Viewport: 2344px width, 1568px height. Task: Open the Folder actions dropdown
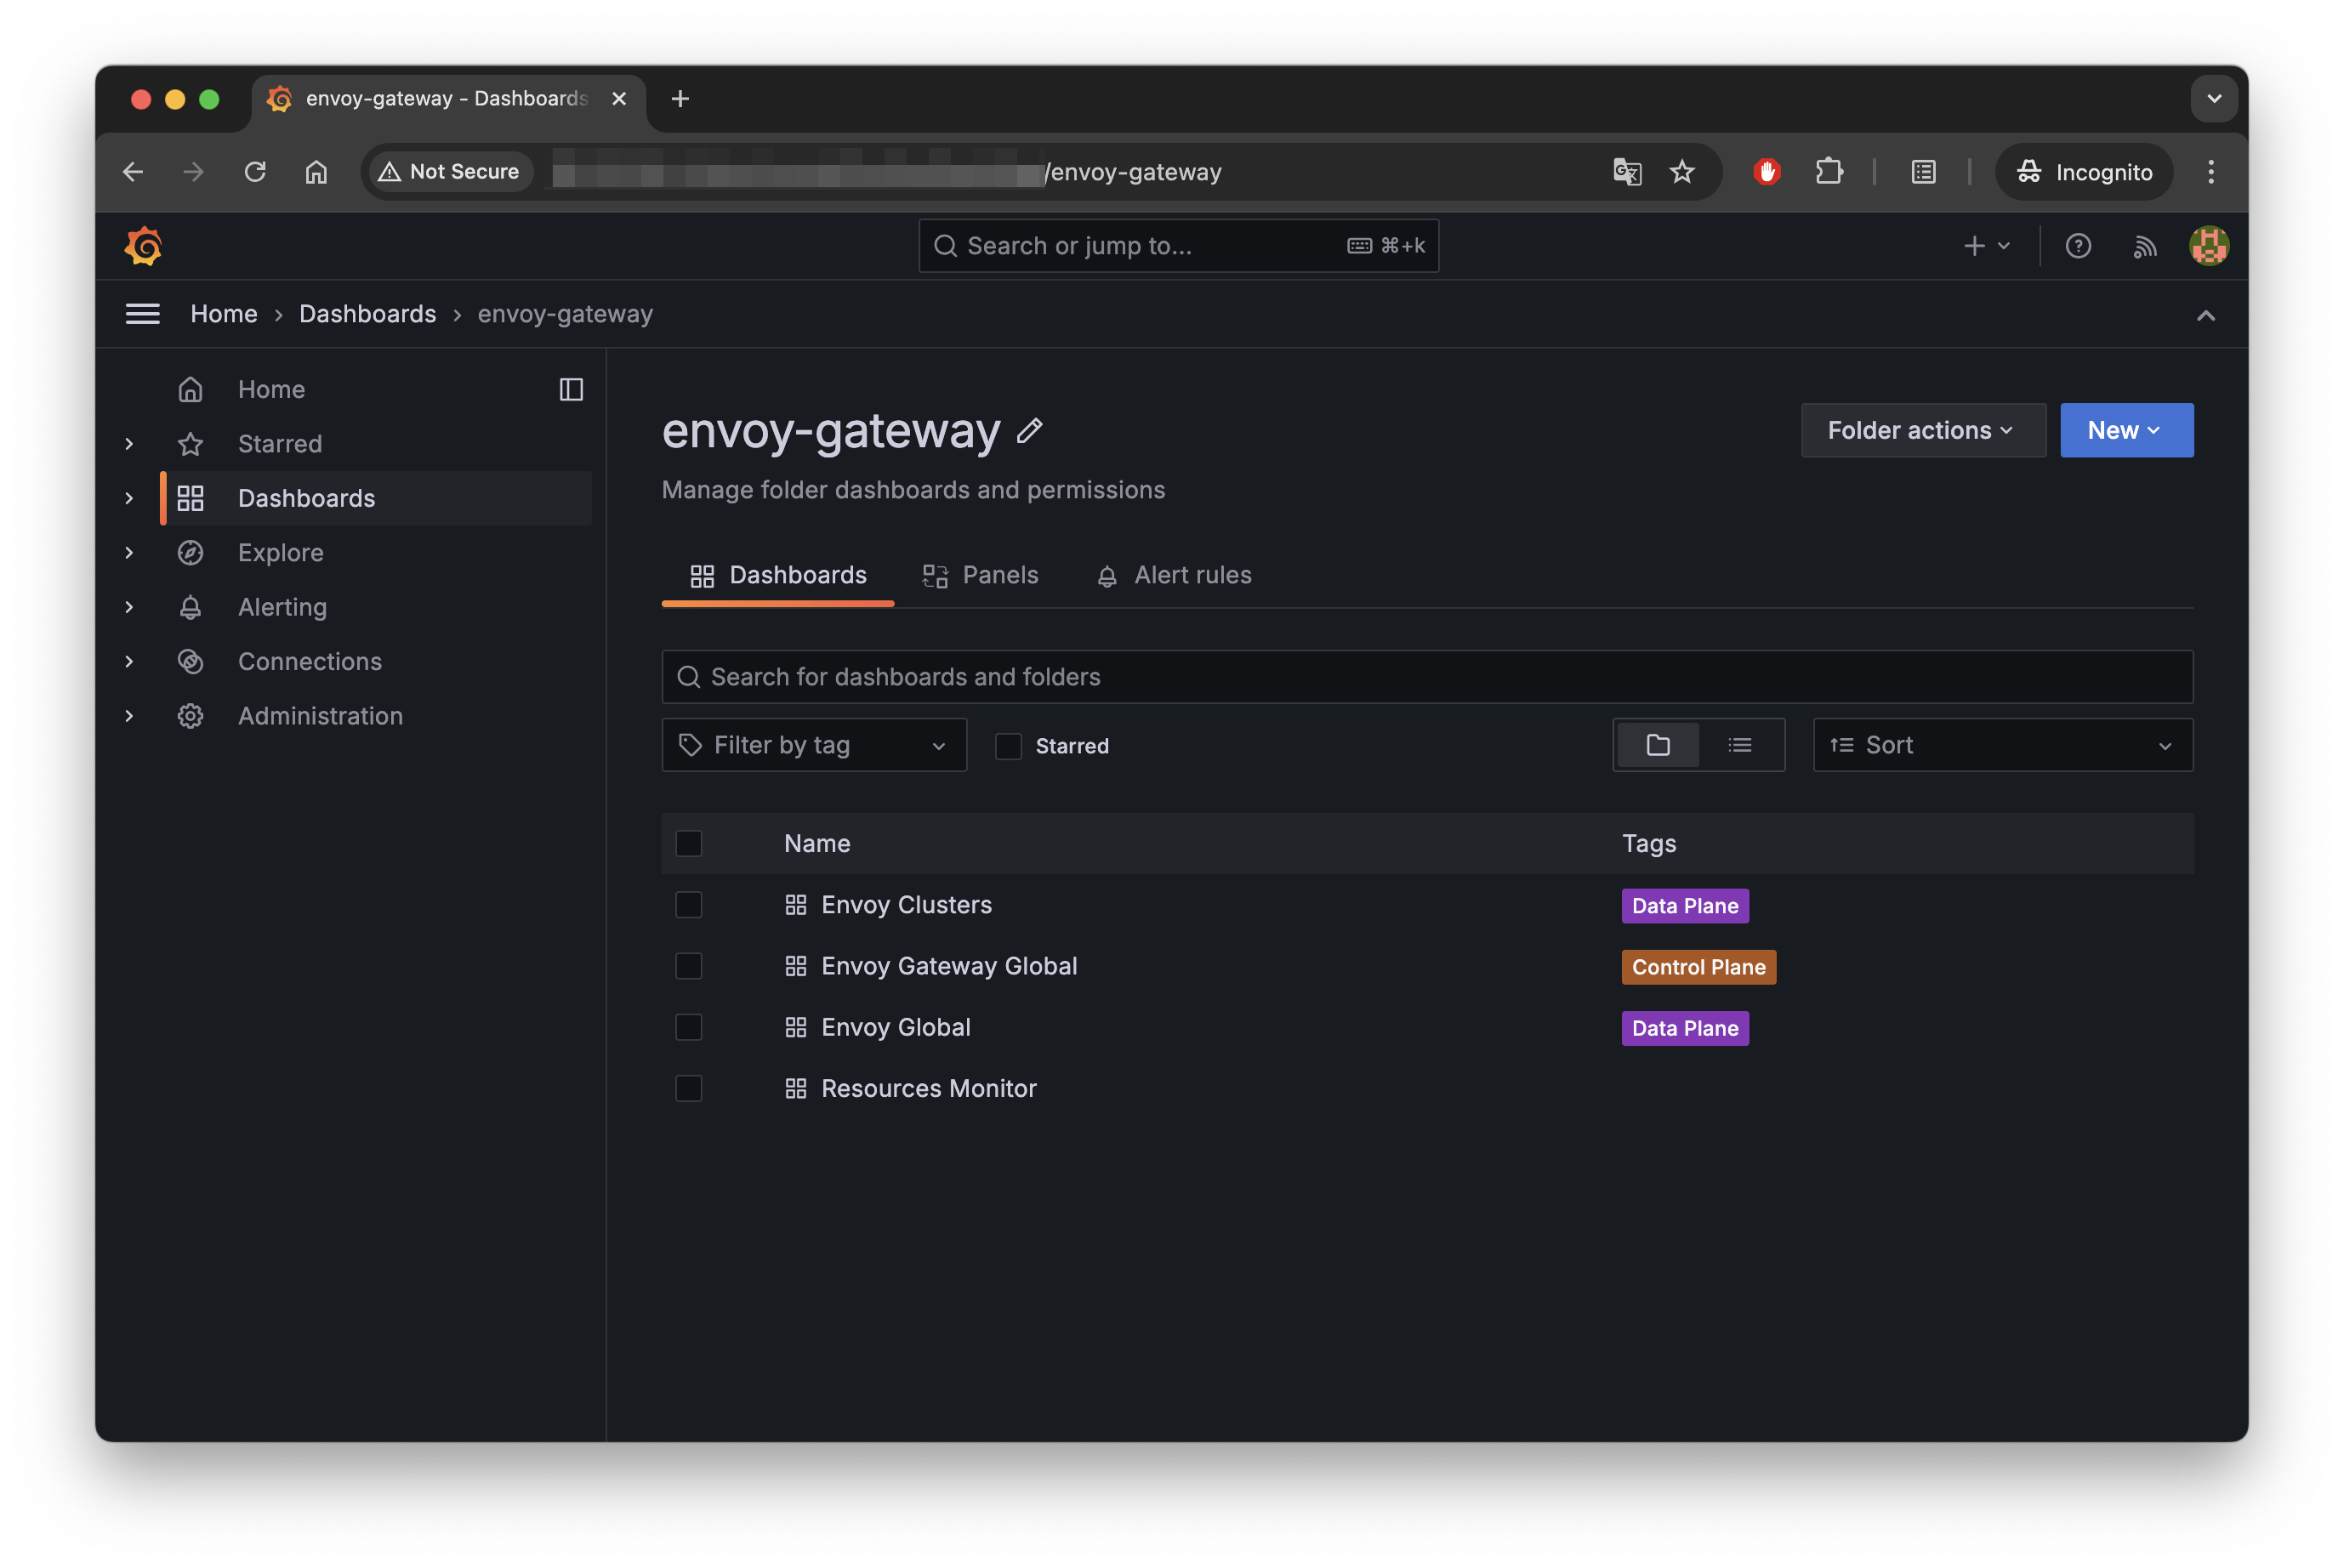1923,430
